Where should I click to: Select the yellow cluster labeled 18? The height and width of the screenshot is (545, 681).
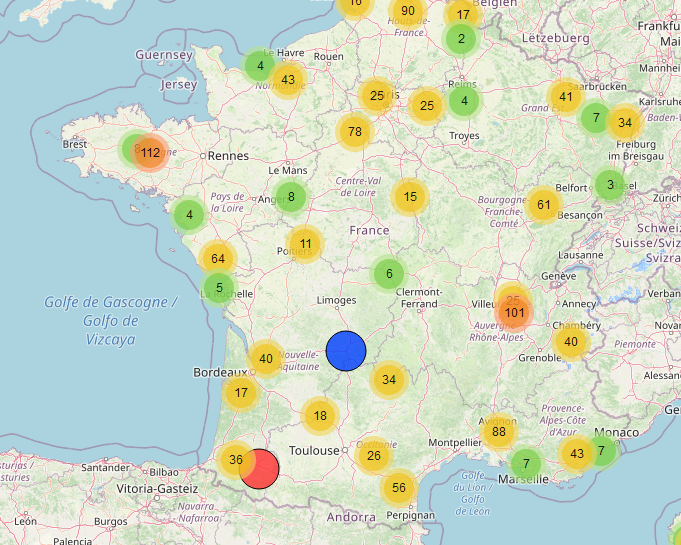point(320,416)
